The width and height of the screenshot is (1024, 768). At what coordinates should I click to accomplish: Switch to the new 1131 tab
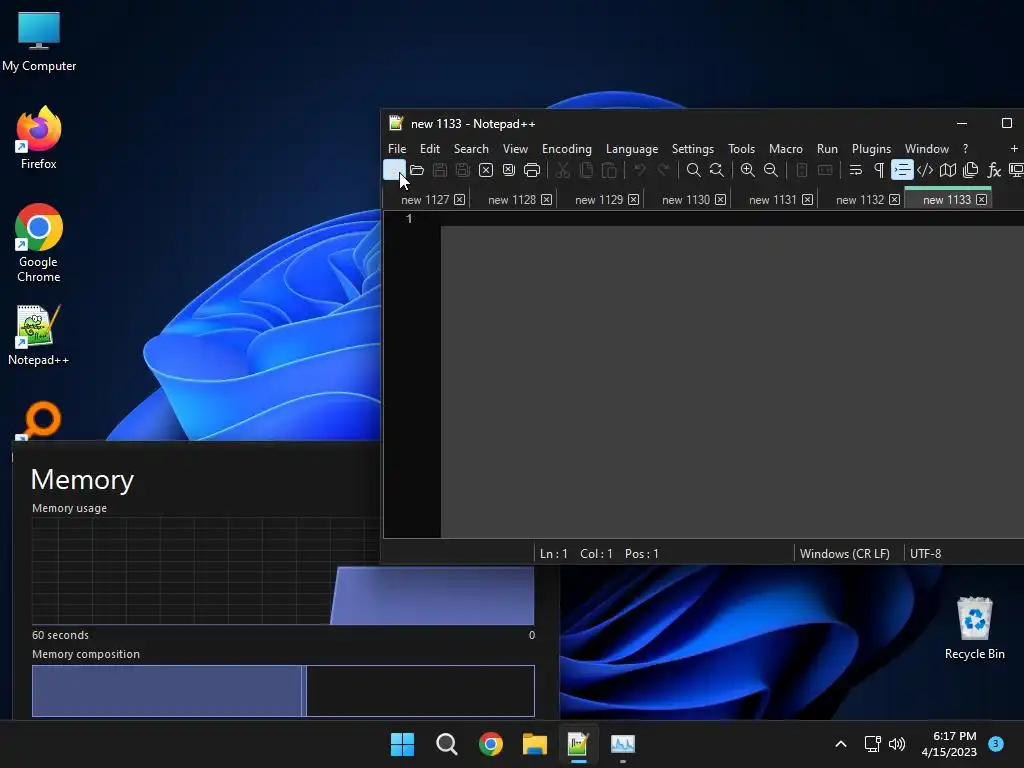point(773,200)
